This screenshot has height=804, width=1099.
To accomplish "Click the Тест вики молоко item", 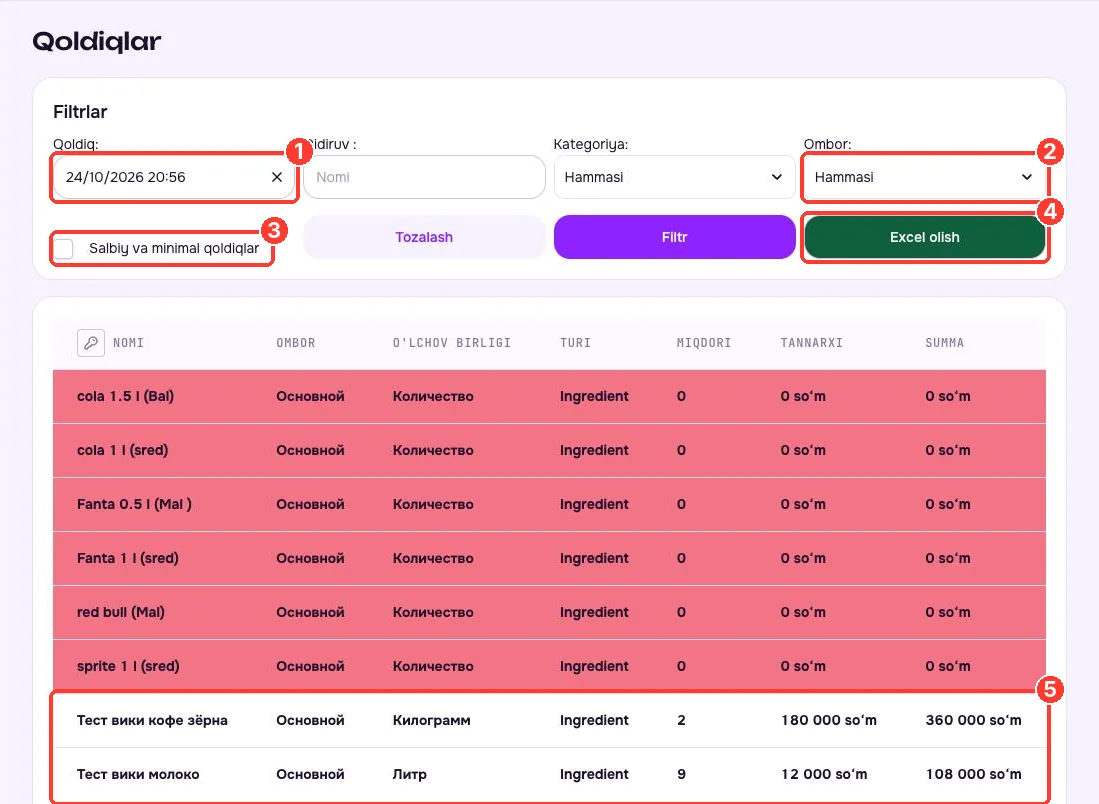I will coord(138,774).
